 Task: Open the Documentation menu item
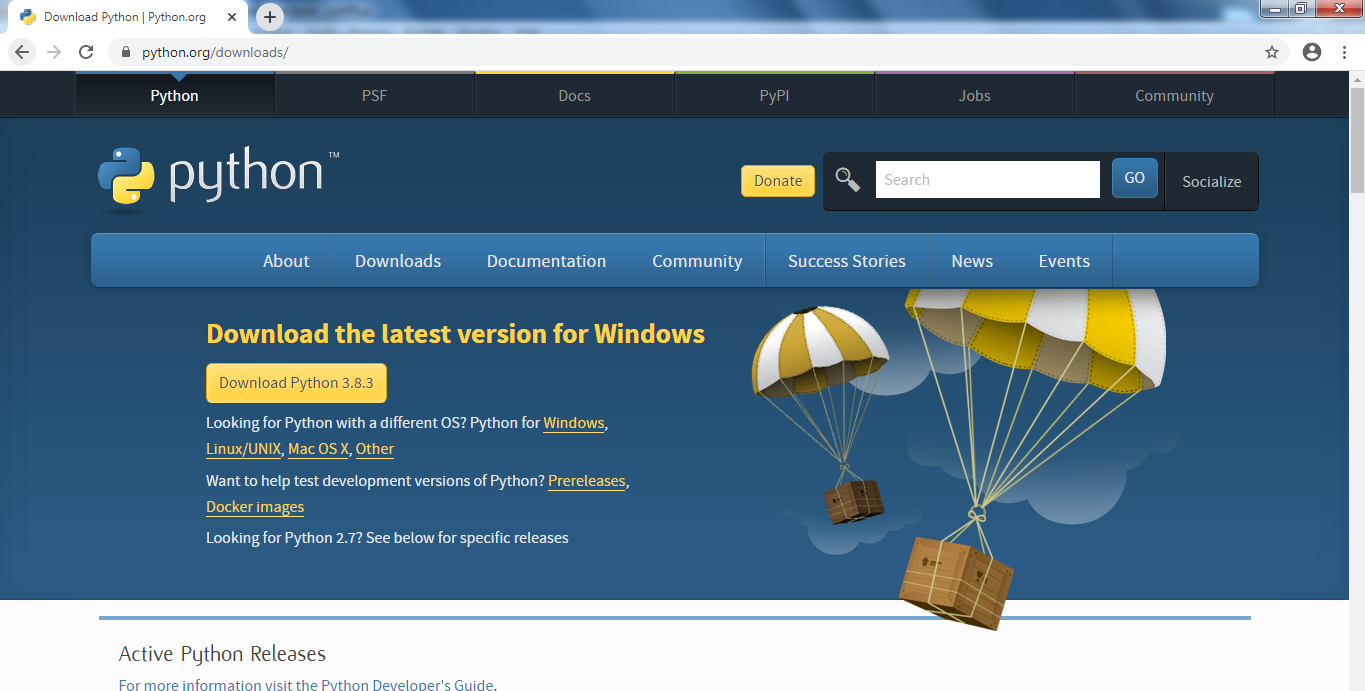point(546,261)
